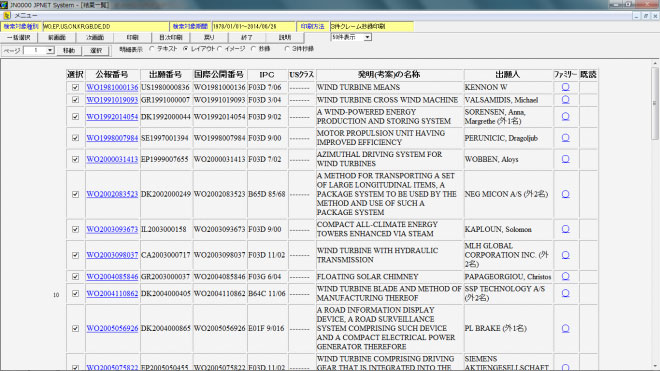This screenshot has height=371, width=660.
Task: Toggle checkbox for WO2002083523 row
Action: (x=75, y=194)
